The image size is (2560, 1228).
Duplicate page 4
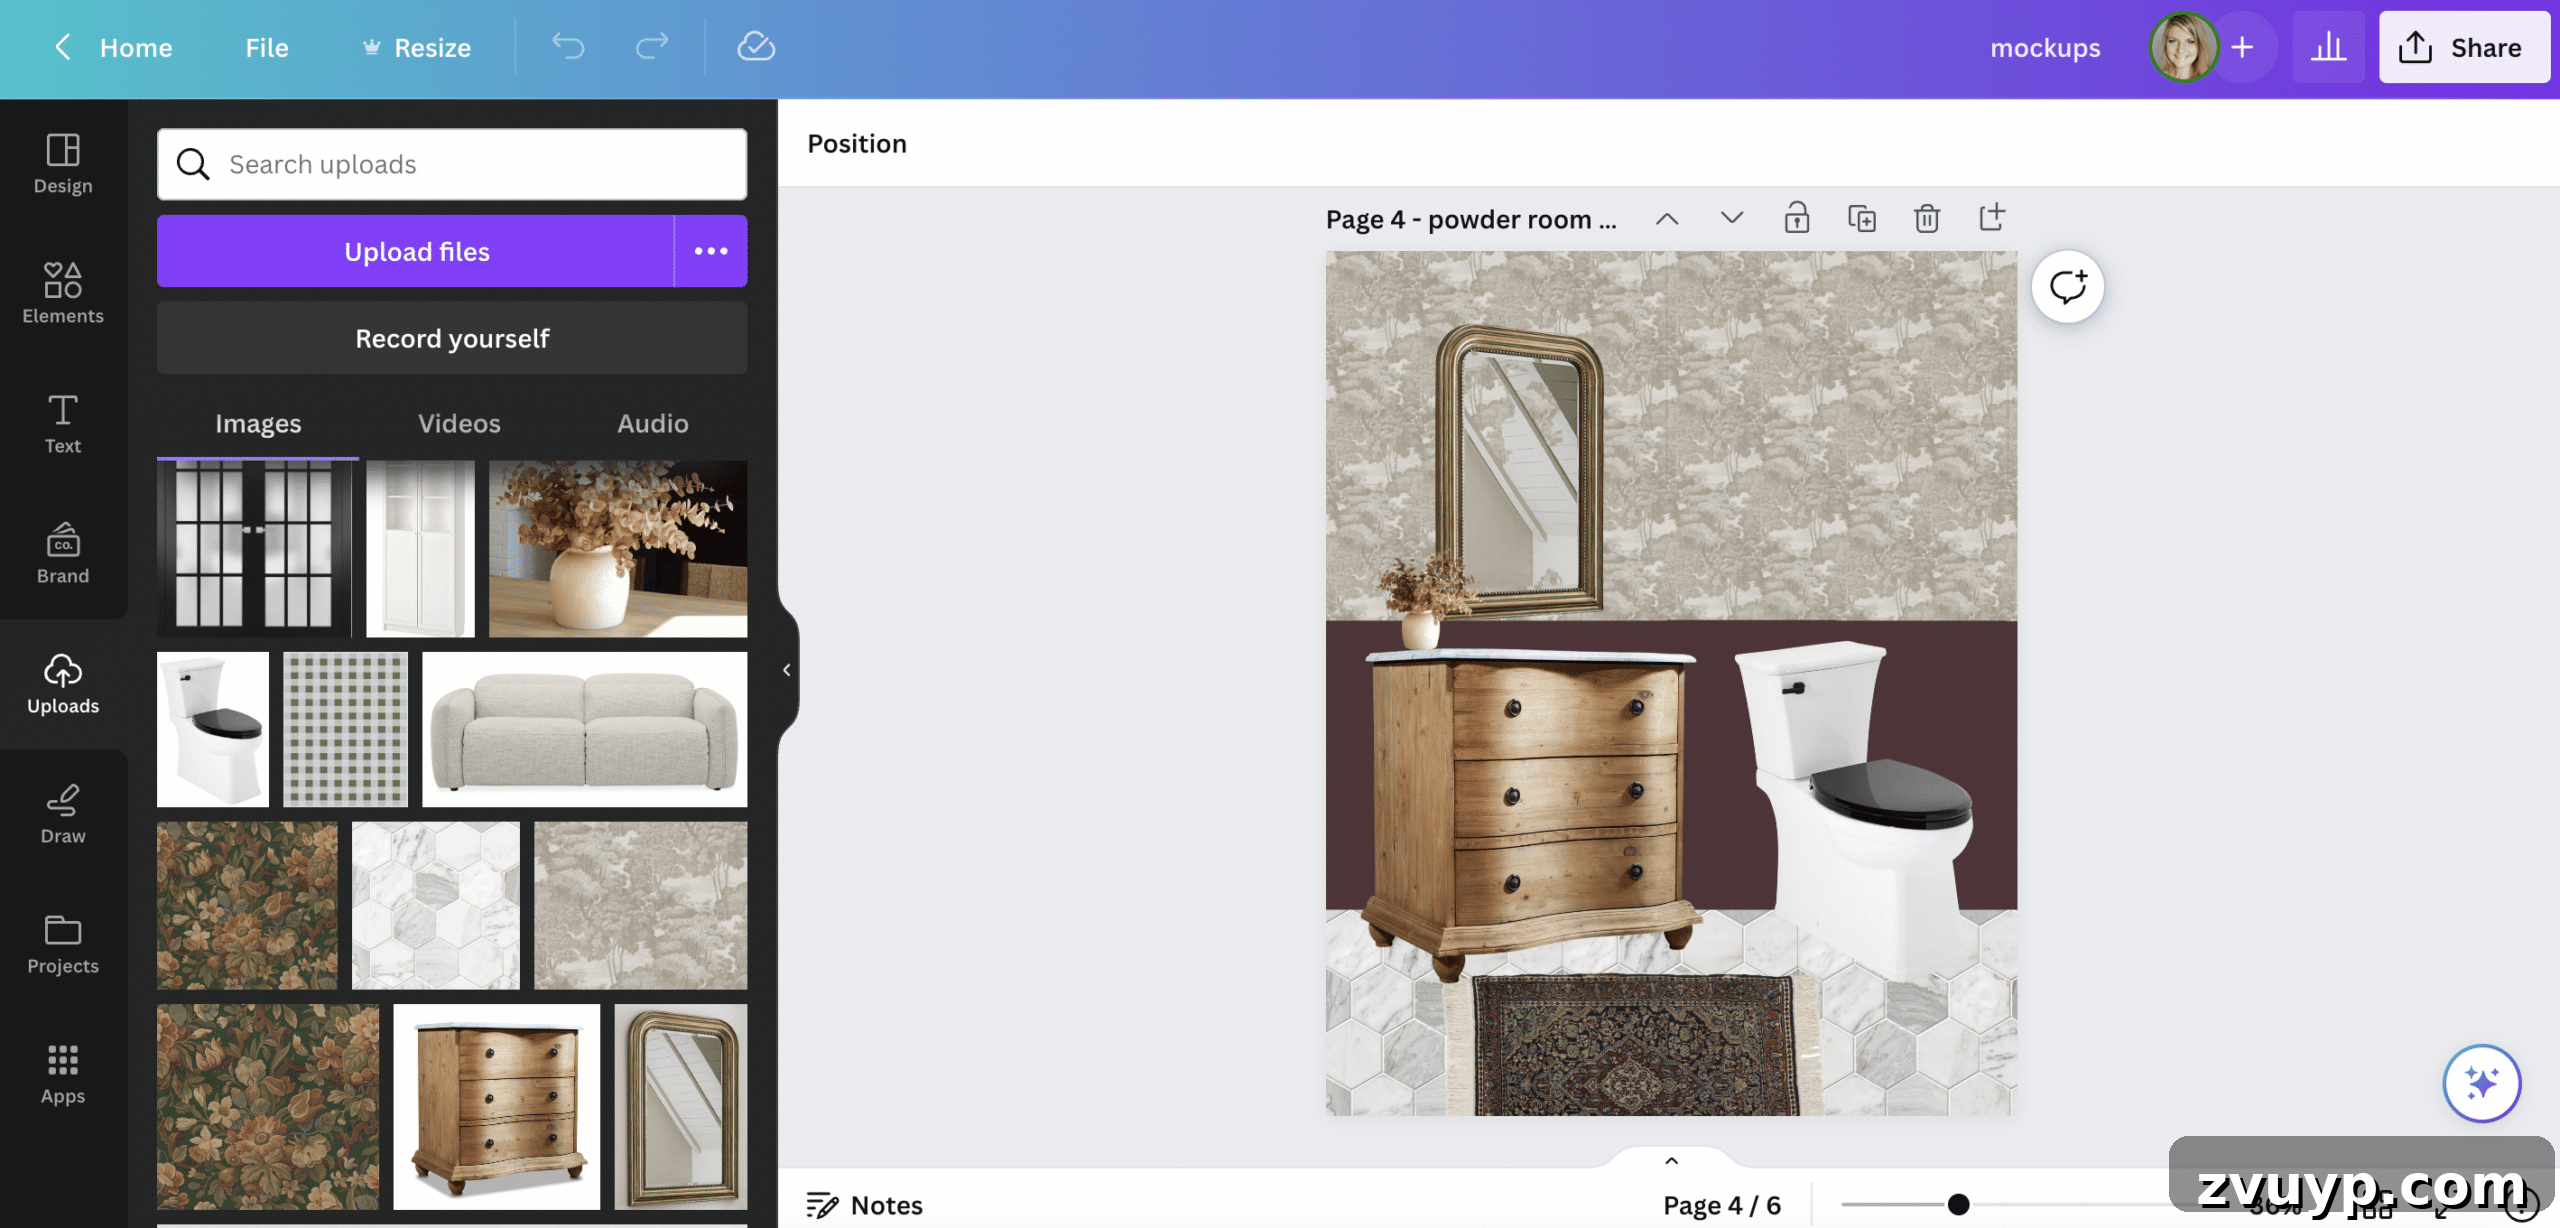1862,218
